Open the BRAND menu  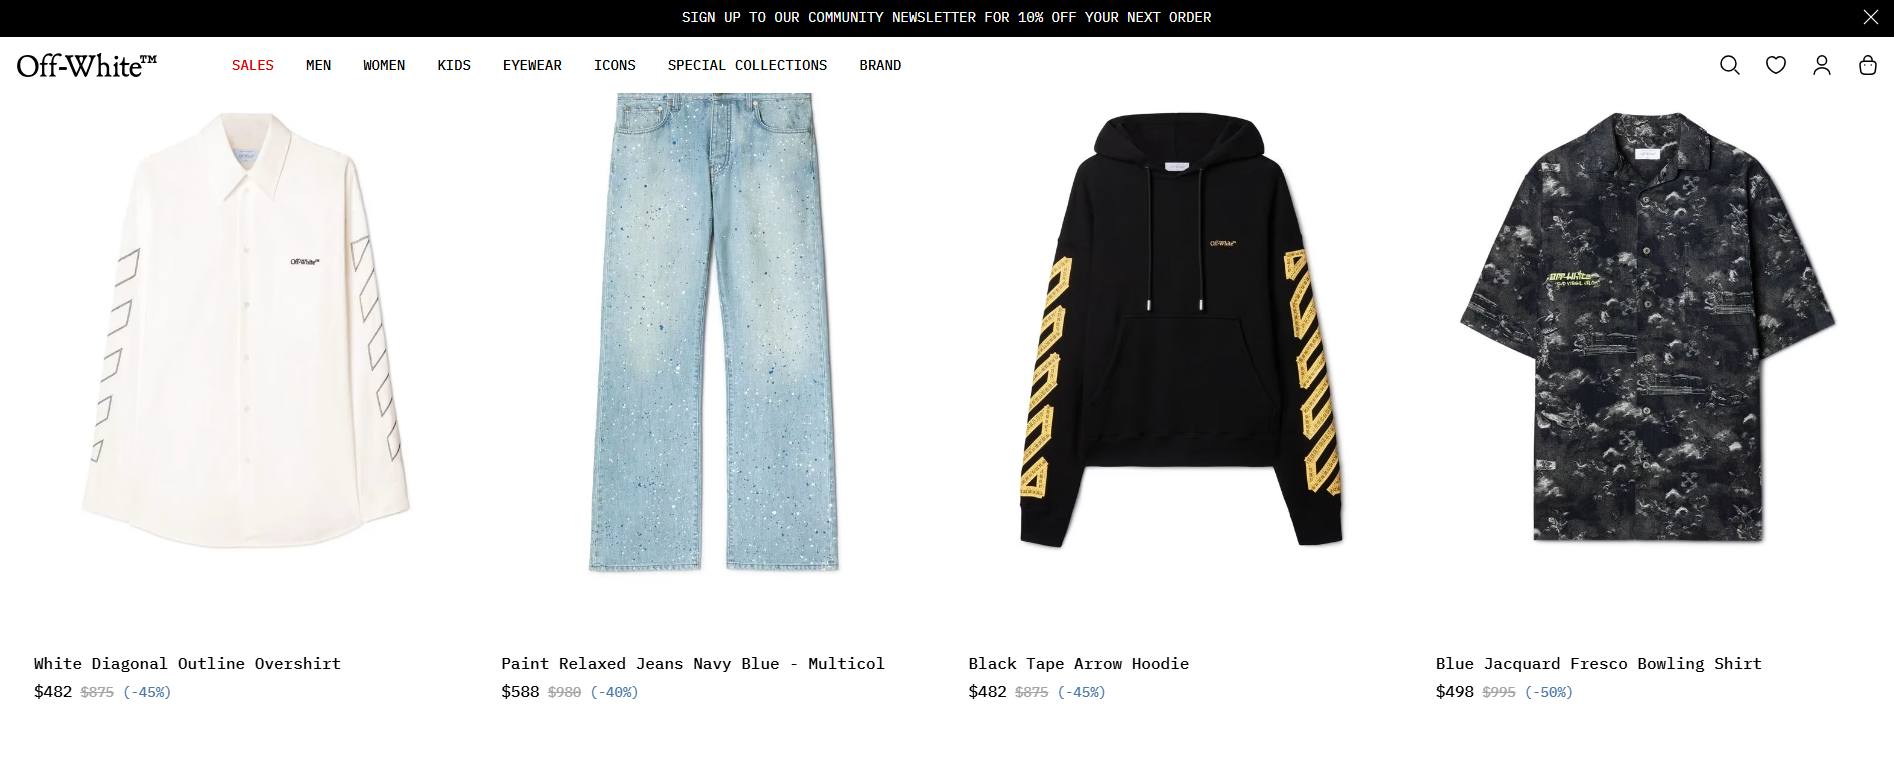(880, 65)
